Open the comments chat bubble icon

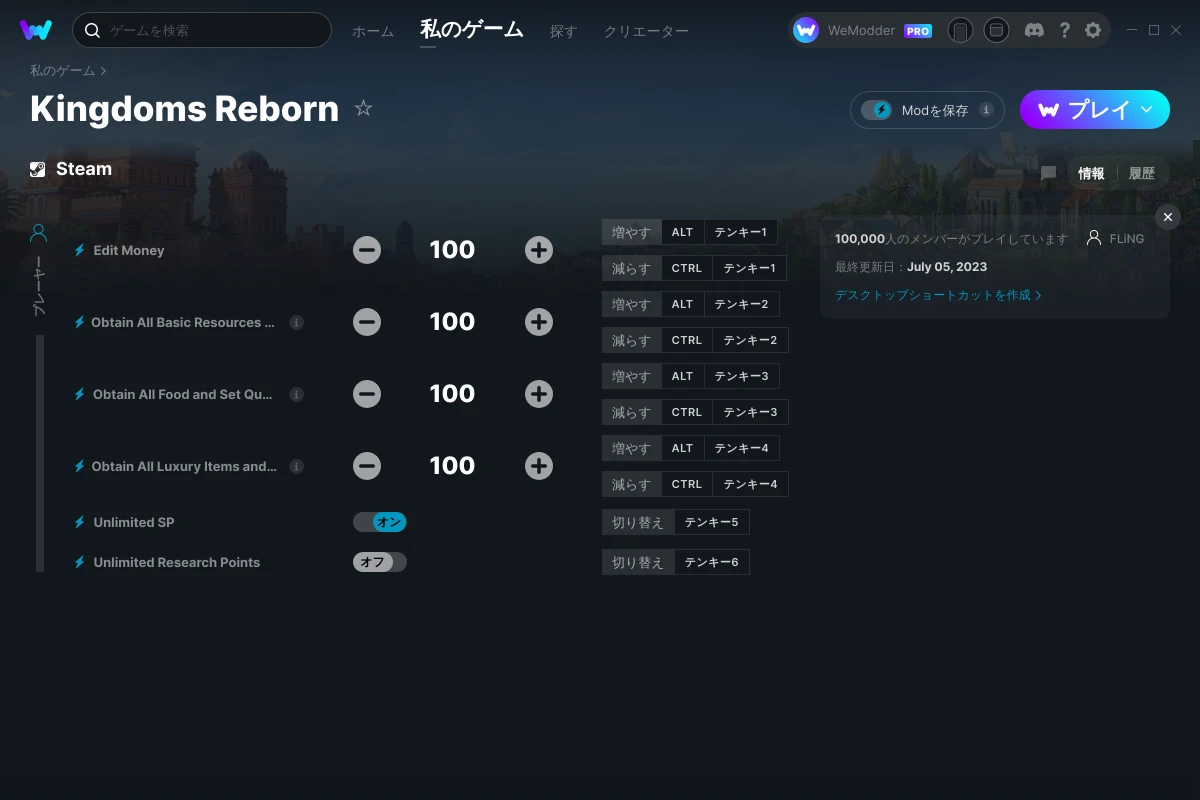click(x=1048, y=173)
